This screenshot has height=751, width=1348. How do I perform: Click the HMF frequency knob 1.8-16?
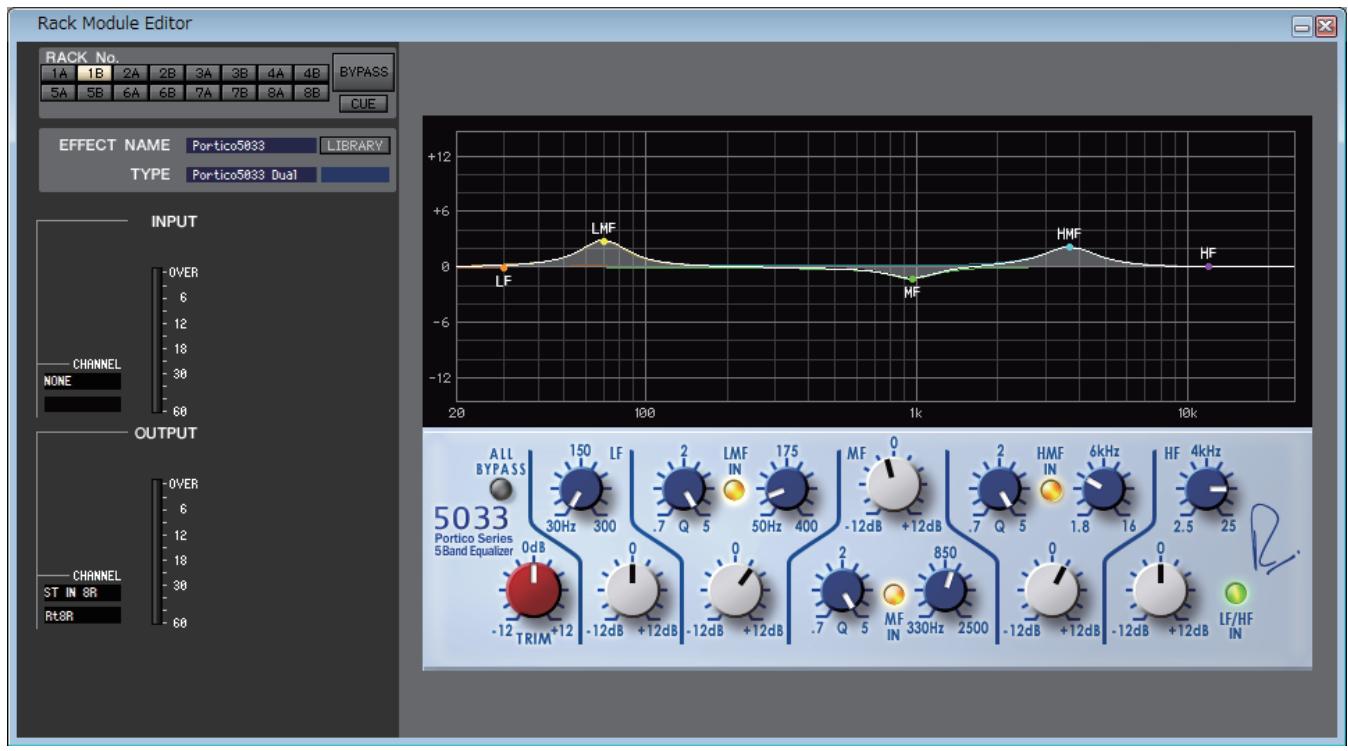1103,490
